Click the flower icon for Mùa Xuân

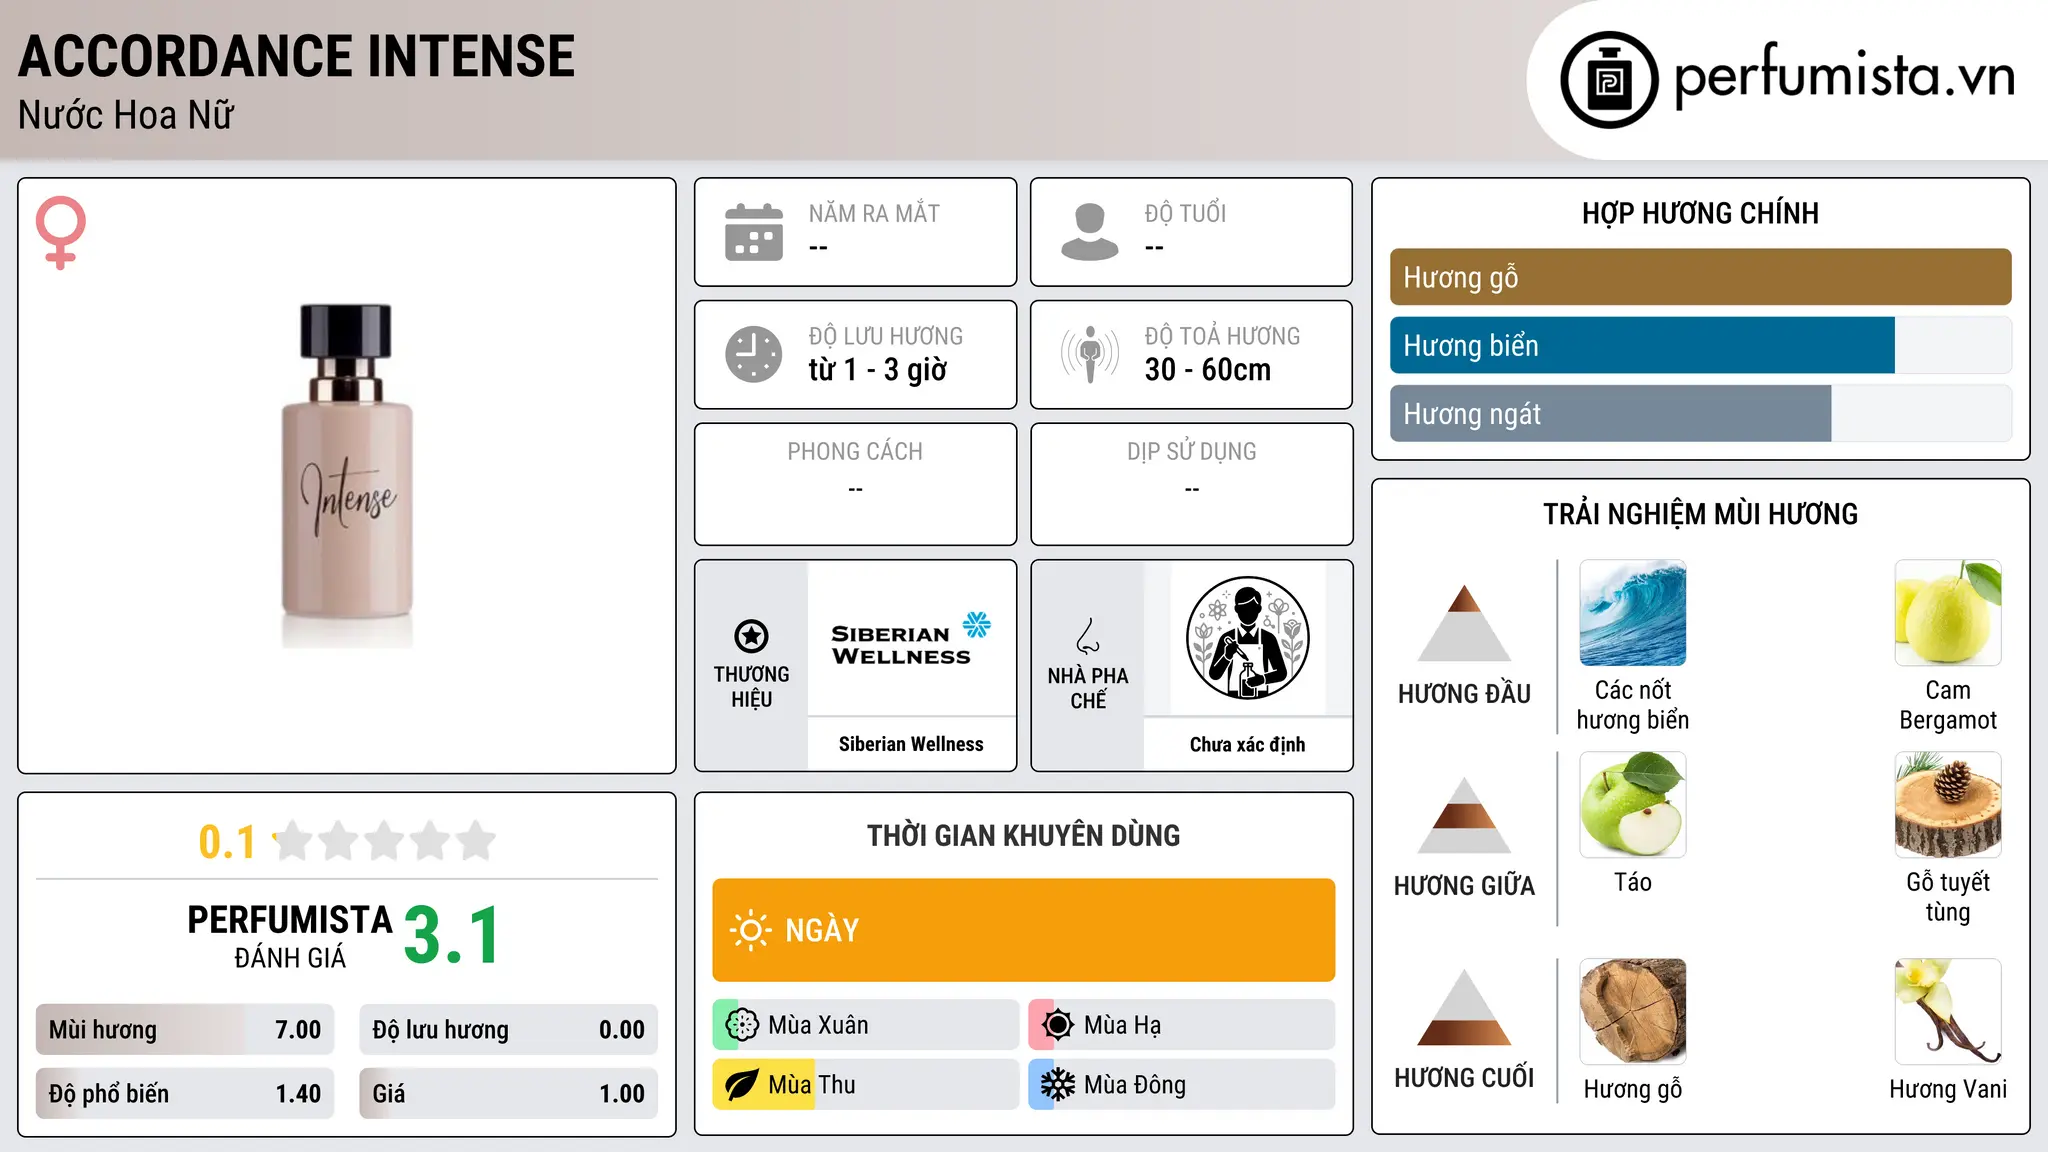point(742,1025)
